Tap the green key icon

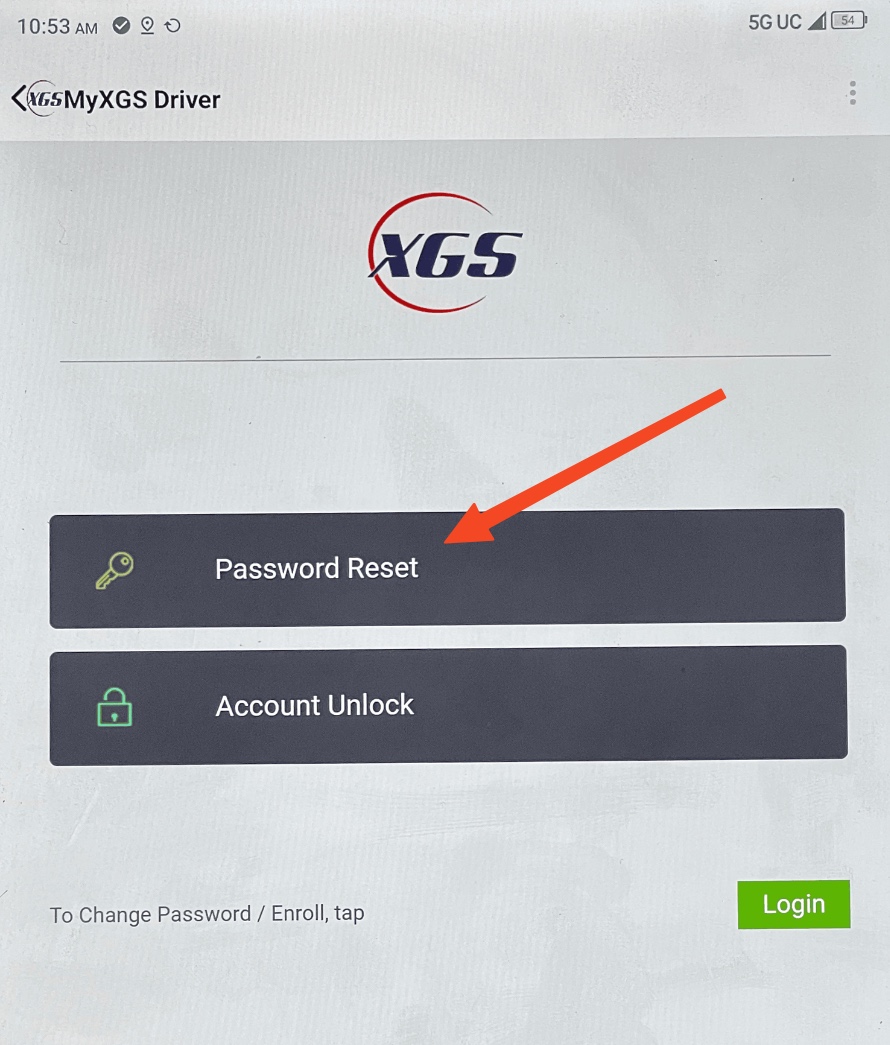click(x=115, y=570)
